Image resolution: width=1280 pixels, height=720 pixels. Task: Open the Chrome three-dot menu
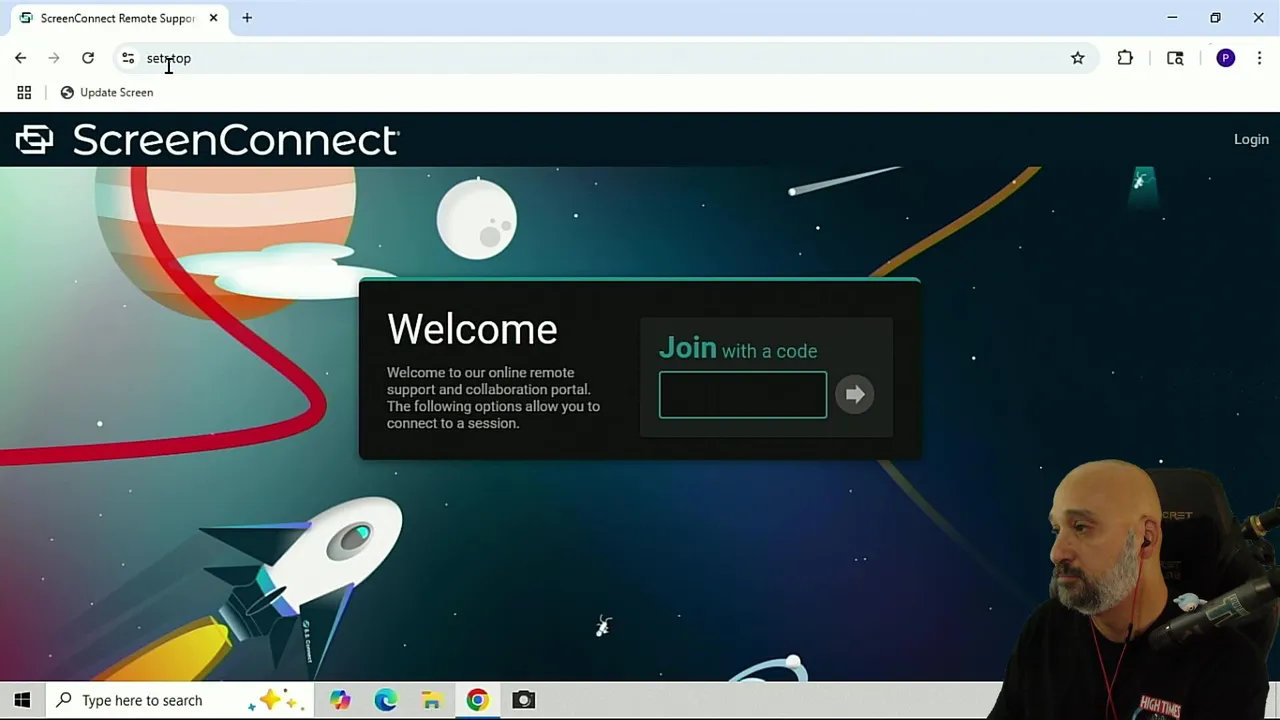pos(1259,58)
